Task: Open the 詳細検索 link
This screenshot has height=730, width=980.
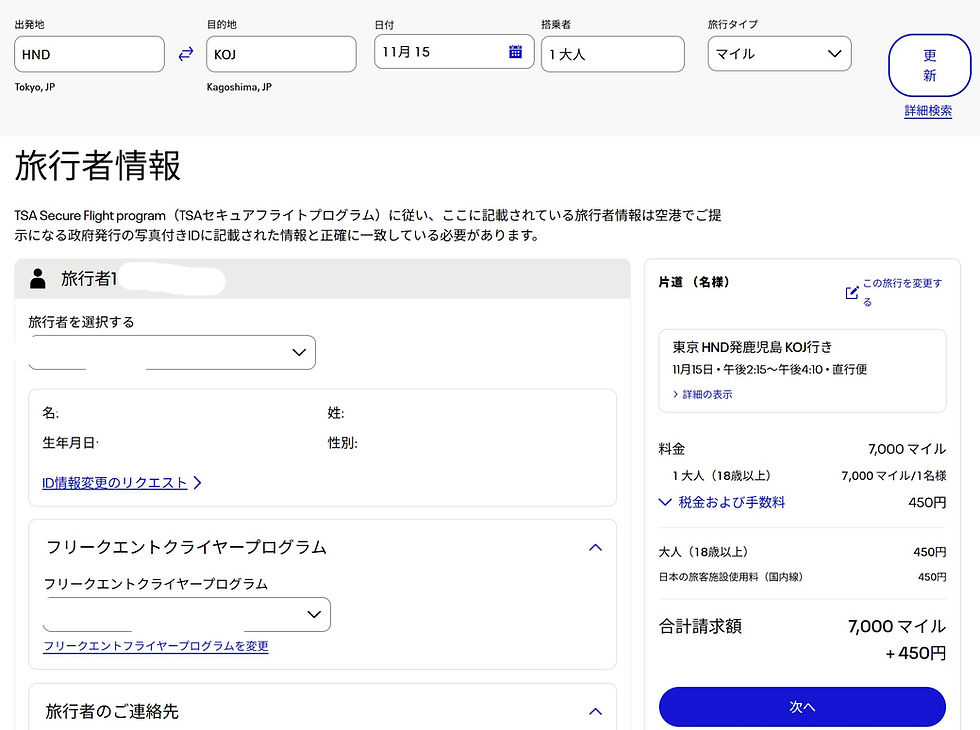Action: [x=927, y=111]
